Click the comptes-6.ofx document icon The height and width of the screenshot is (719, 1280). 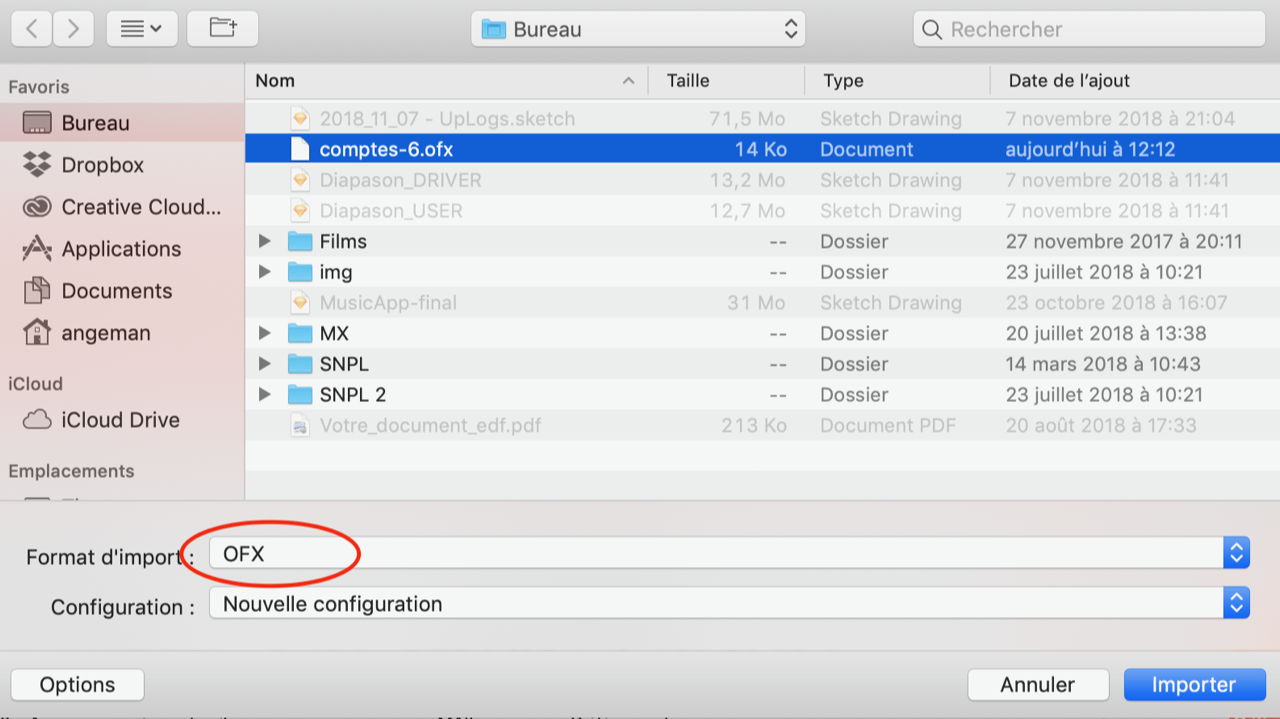pyautogui.click(x=300, y=149)
